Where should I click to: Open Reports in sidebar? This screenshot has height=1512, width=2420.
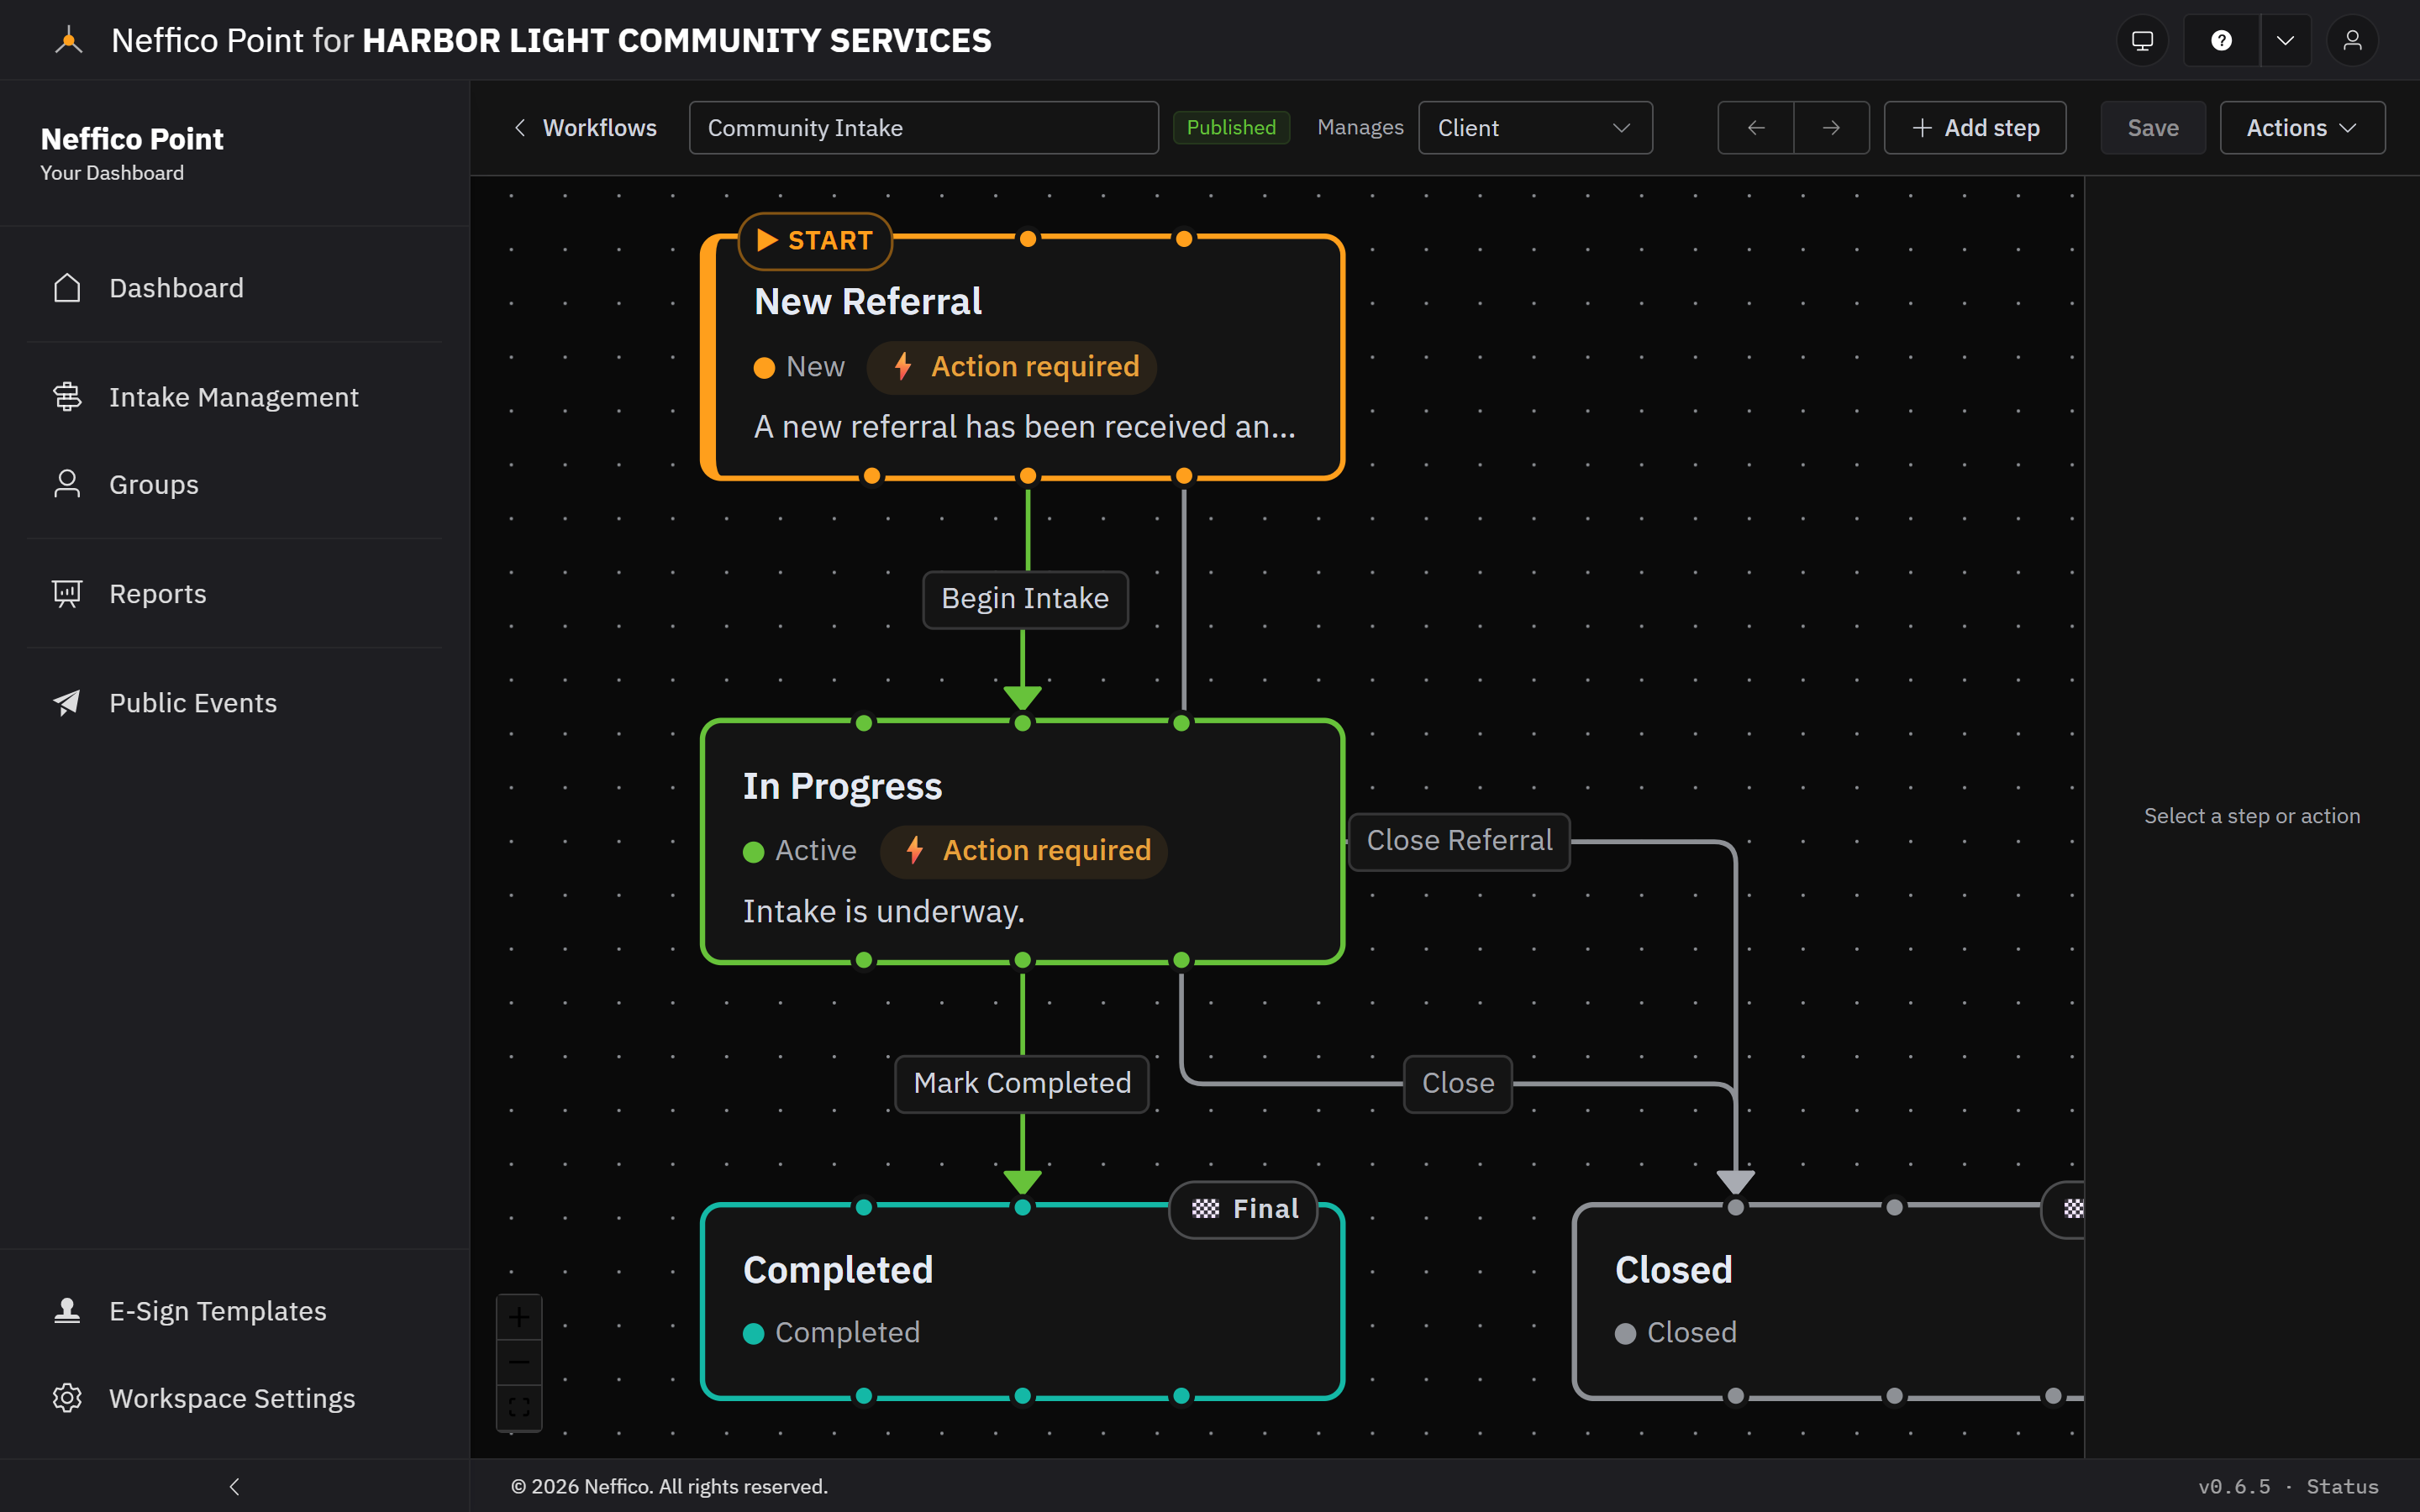pos(235,594)
